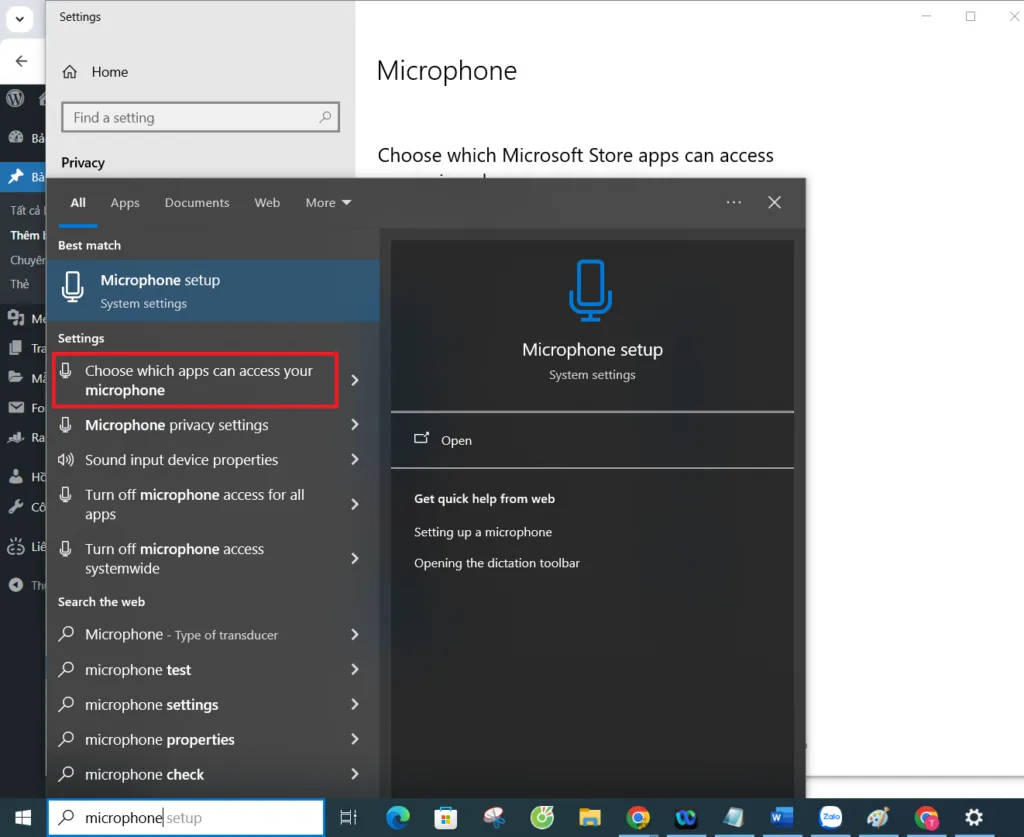Open the More dropdown in the search panel
Screen dimensions: 1024x837
coord(327,202)
